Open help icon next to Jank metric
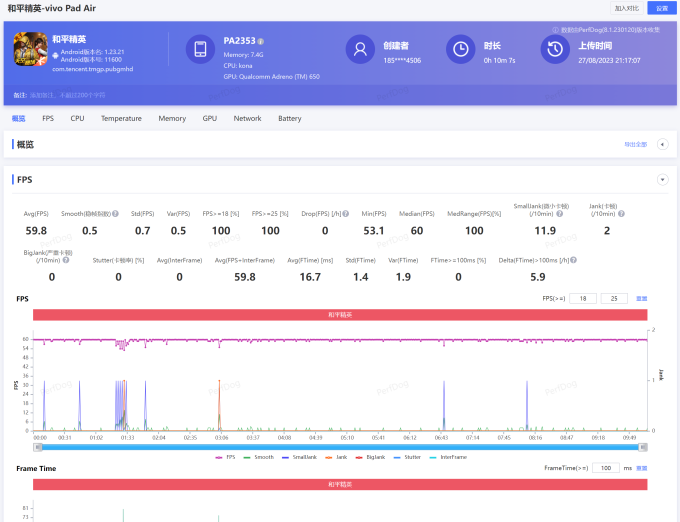 click(621, 214)
